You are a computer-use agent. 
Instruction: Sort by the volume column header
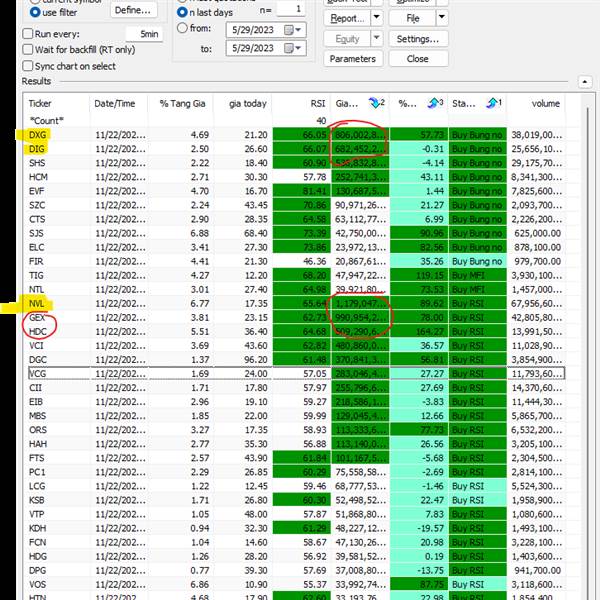click(x=536, y=103)
